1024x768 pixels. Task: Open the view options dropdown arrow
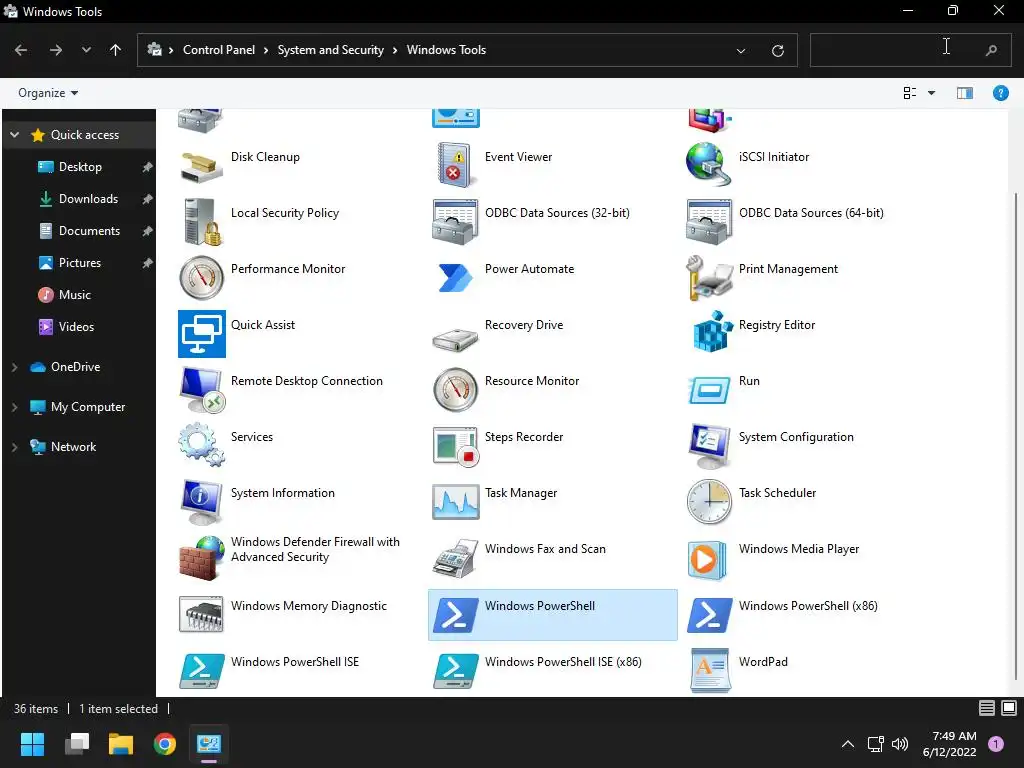(x=931, y=93)
